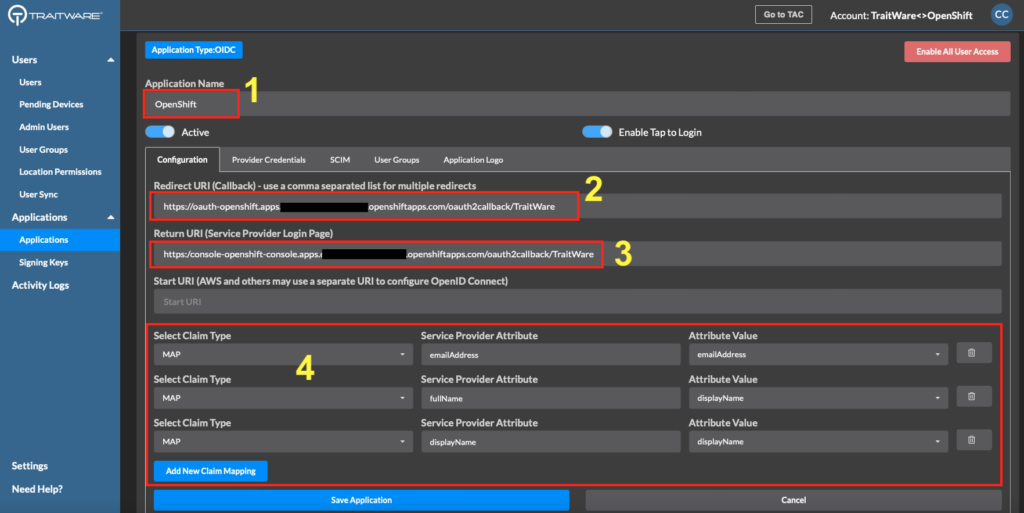Open Signing Keys in sidebar
This screenshot has width=1024, height=513.
[x=43, y=262]
